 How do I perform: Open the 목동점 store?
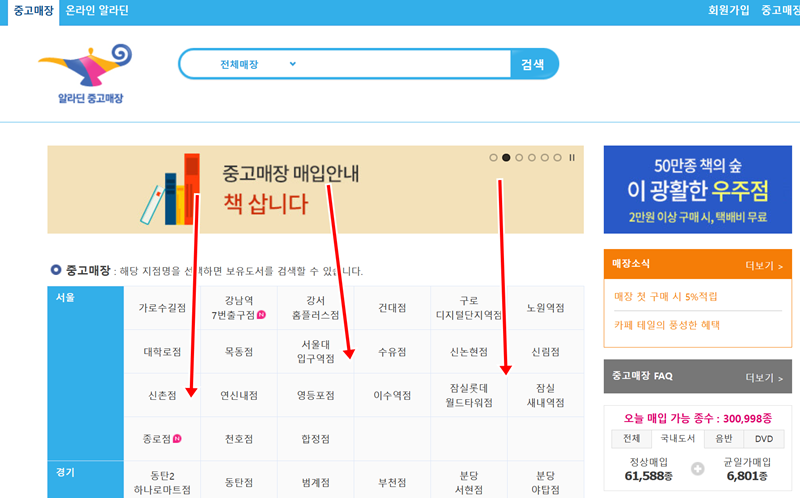(239, 352)
